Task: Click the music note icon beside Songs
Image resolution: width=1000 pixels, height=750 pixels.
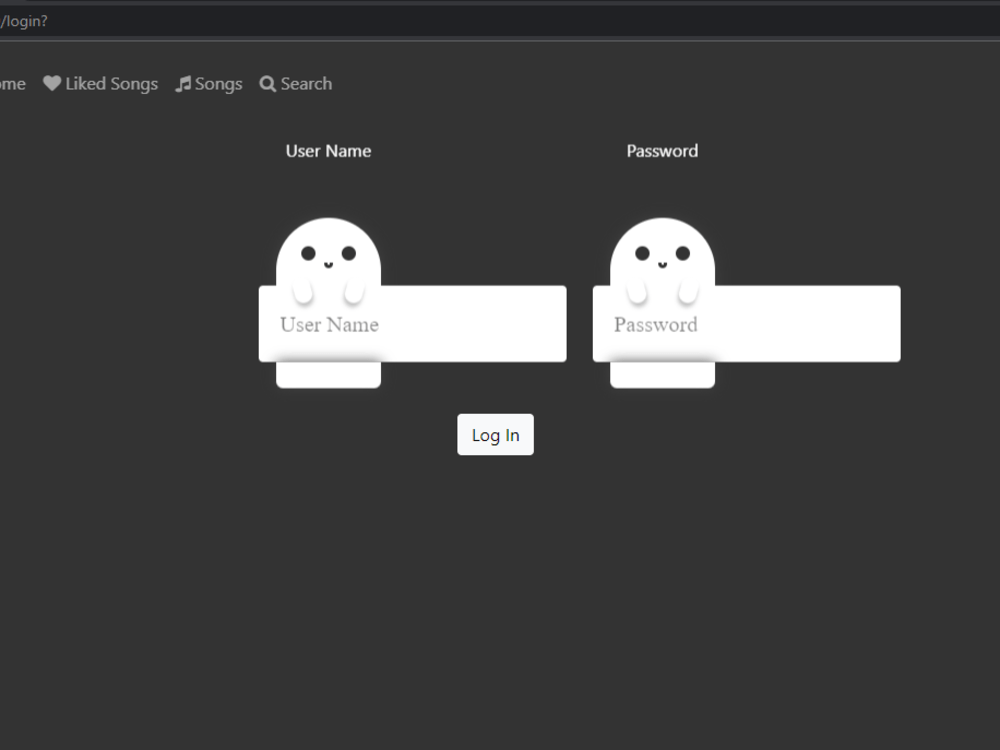Action: pos(185,83)
